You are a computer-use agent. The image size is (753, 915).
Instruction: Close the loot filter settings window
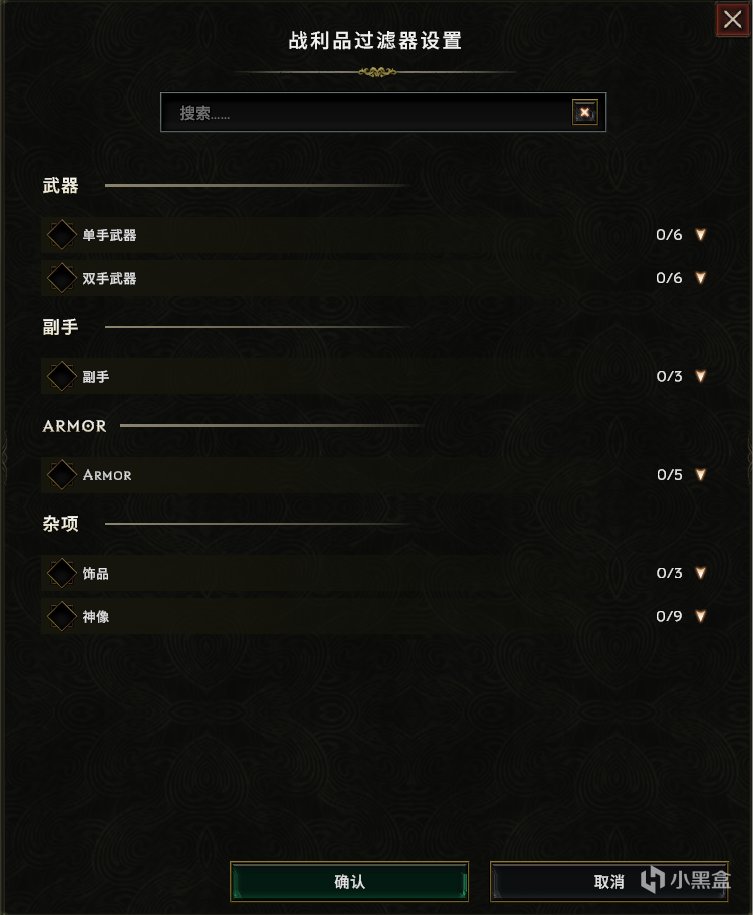(x=732, y=20)
